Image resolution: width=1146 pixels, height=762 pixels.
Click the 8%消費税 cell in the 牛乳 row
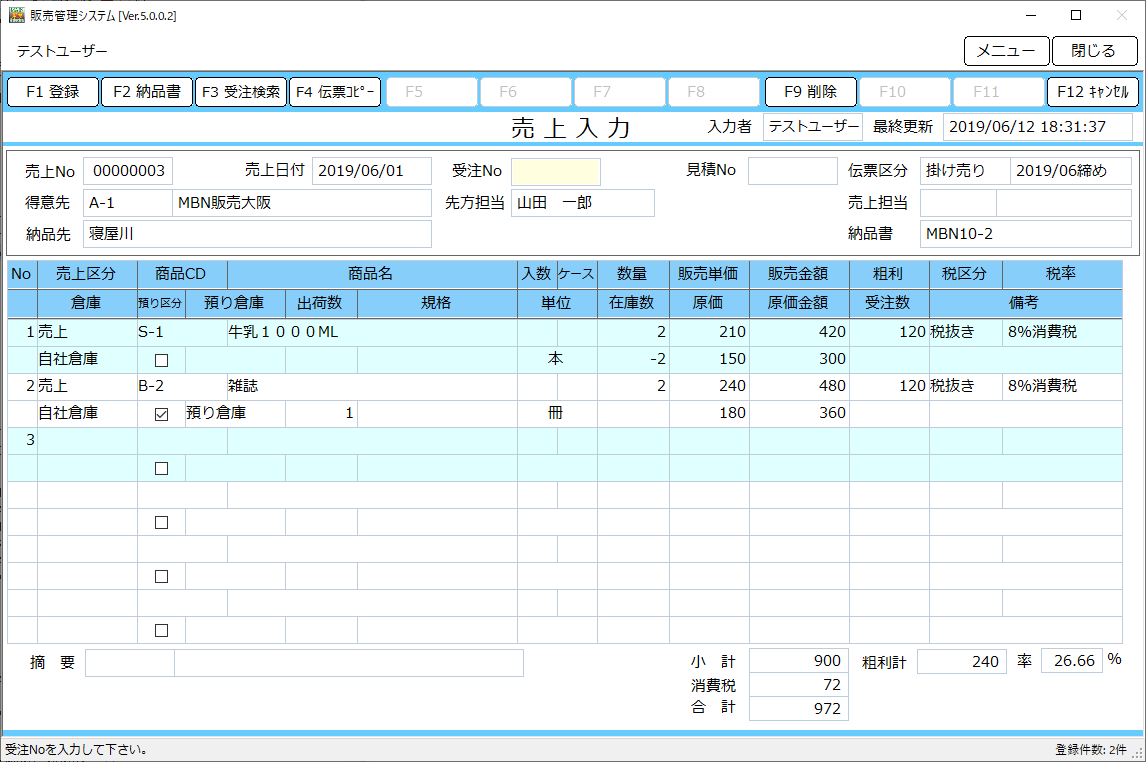pyautogui.click(x=1062, y=332)
